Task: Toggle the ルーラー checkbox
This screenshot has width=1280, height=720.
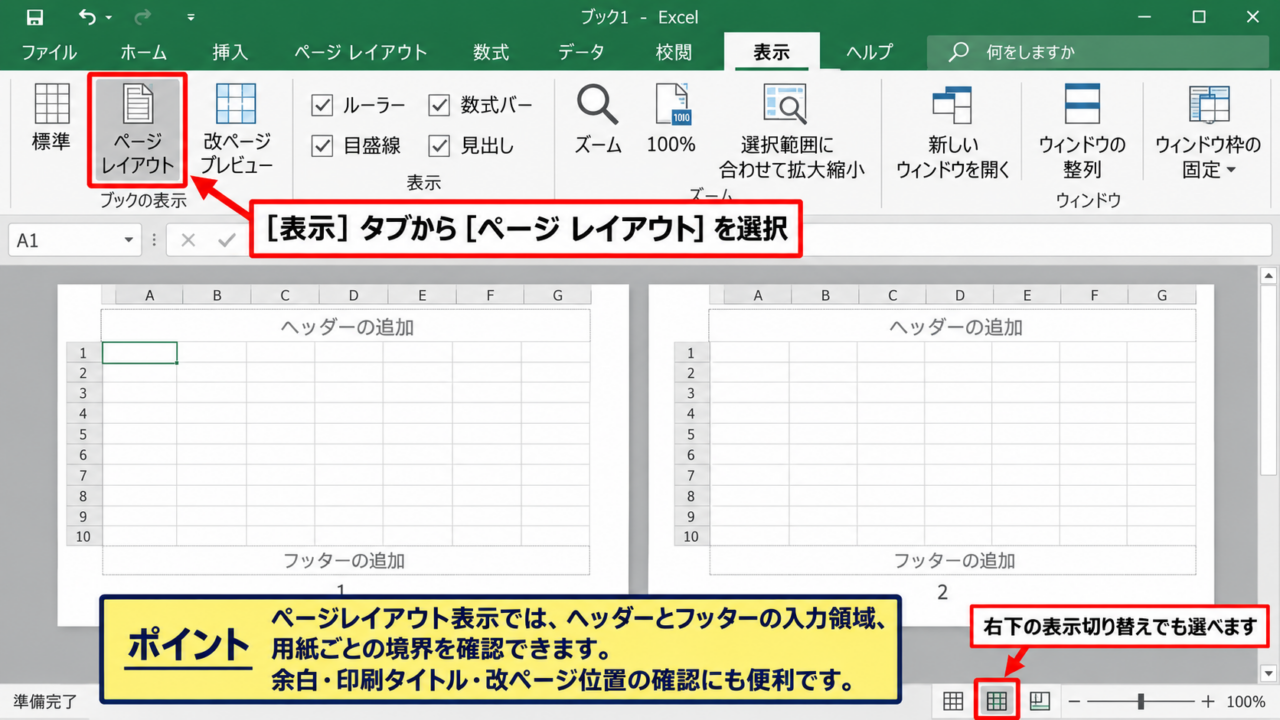Action: pyautogui.click(x=322, y=105)
